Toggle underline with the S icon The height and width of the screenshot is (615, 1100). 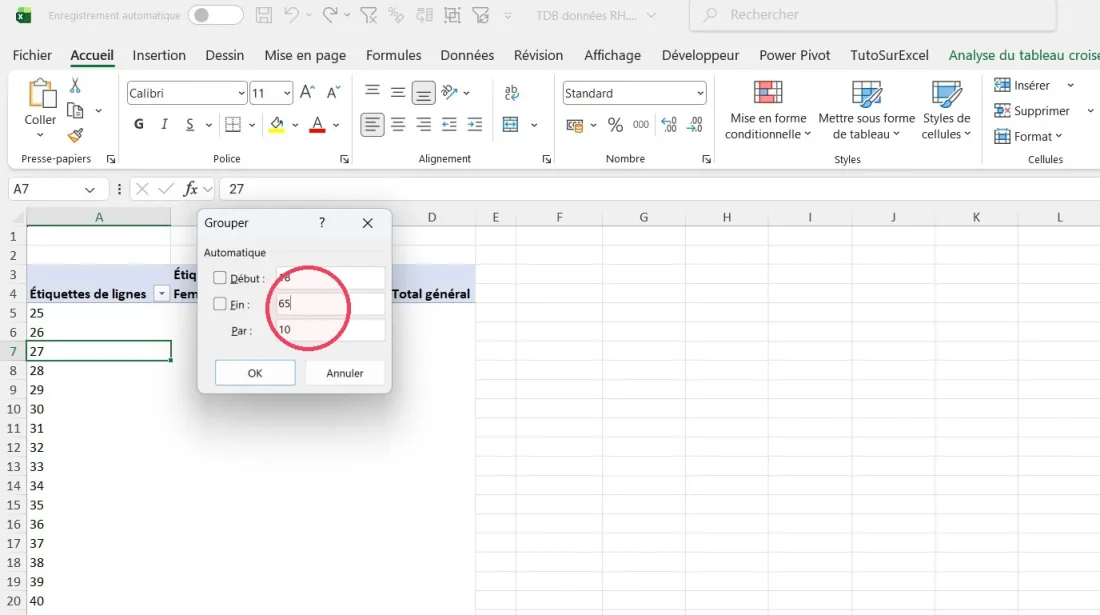(x=189, y=125)
